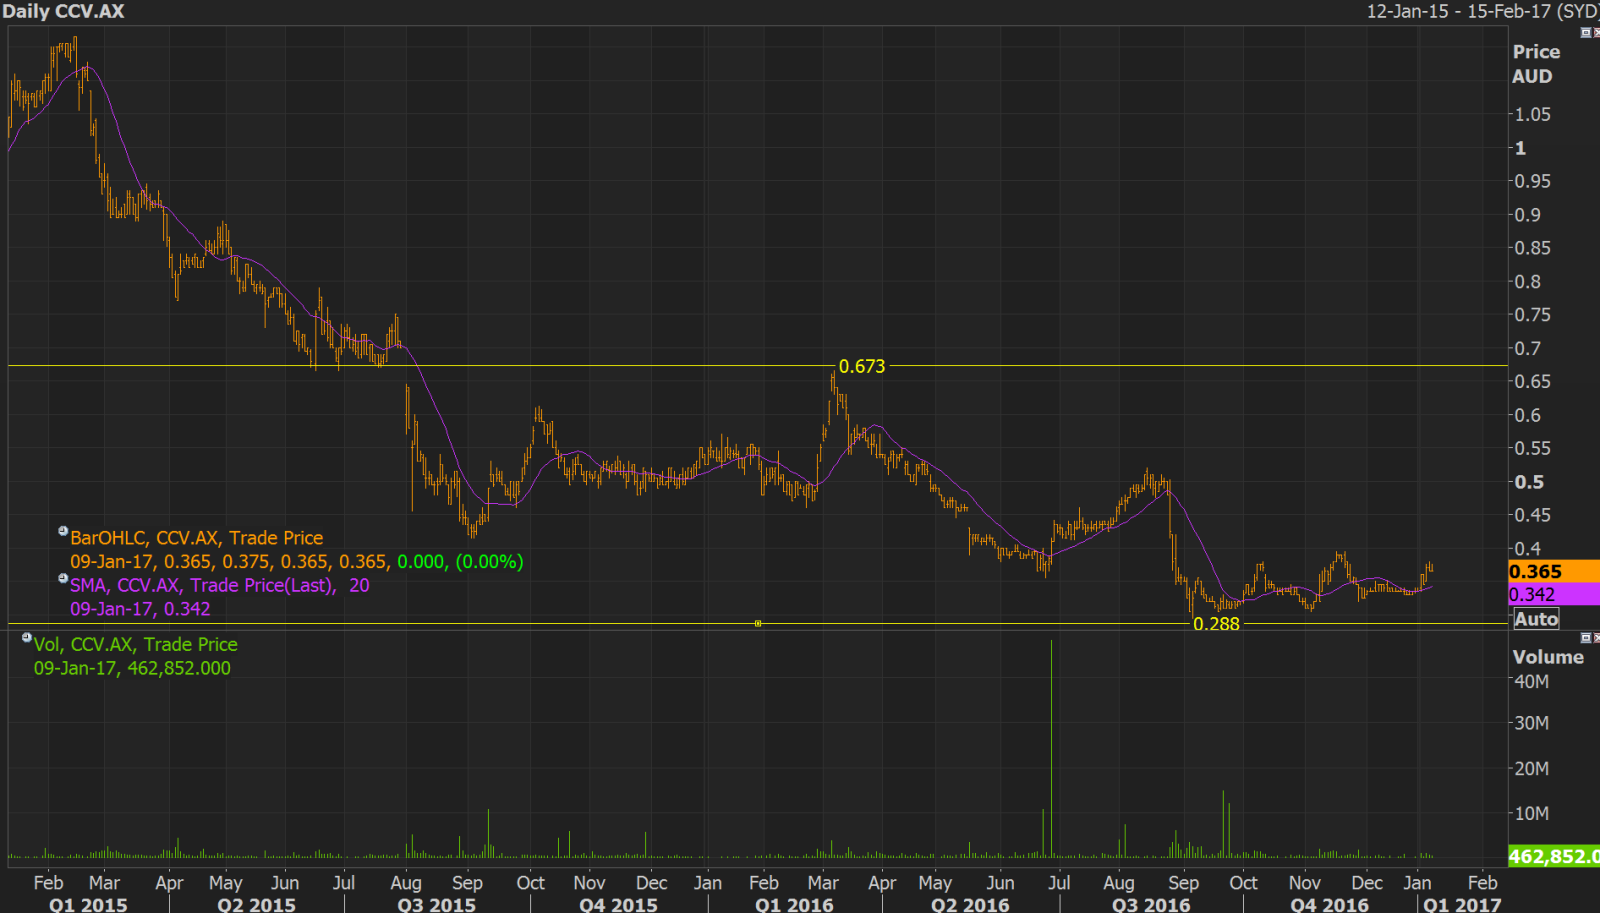
Task: Click the Q1 2017 quarter label
Action: click(1462, 904)
